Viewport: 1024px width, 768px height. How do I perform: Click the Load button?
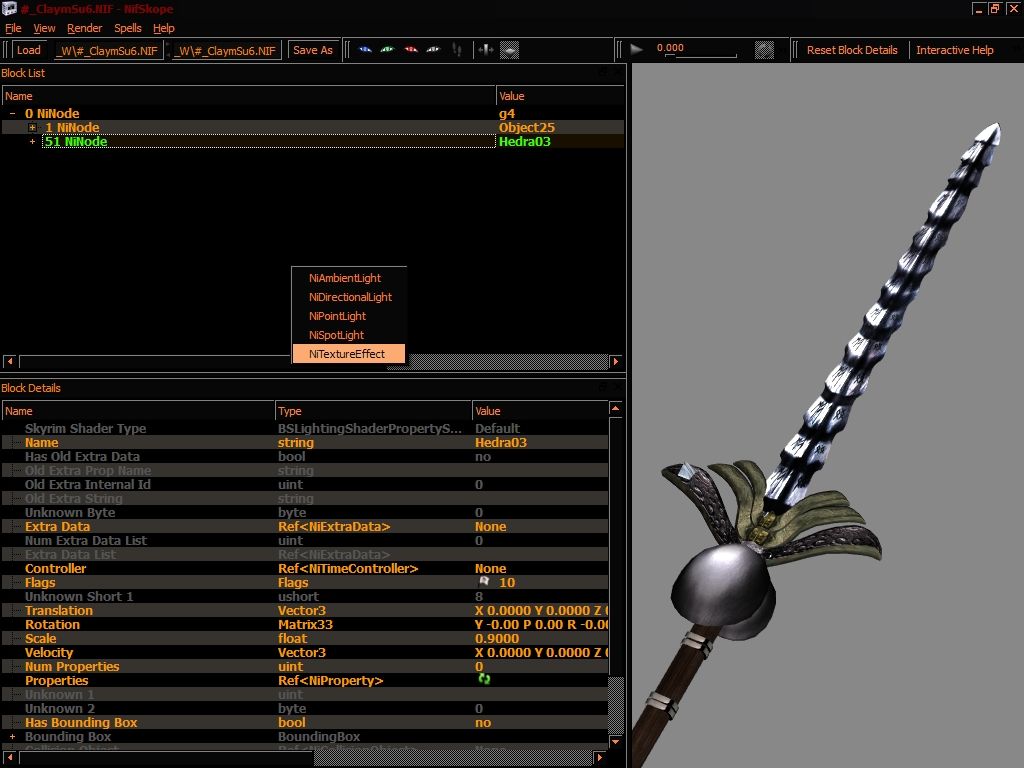coord(29,50)
